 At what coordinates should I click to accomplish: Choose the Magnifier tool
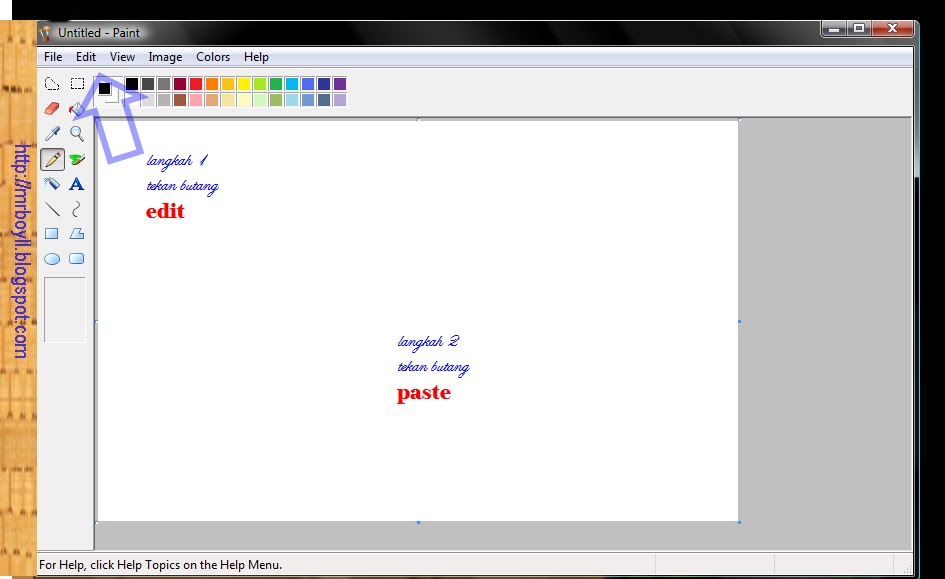(x=77, y=133)
